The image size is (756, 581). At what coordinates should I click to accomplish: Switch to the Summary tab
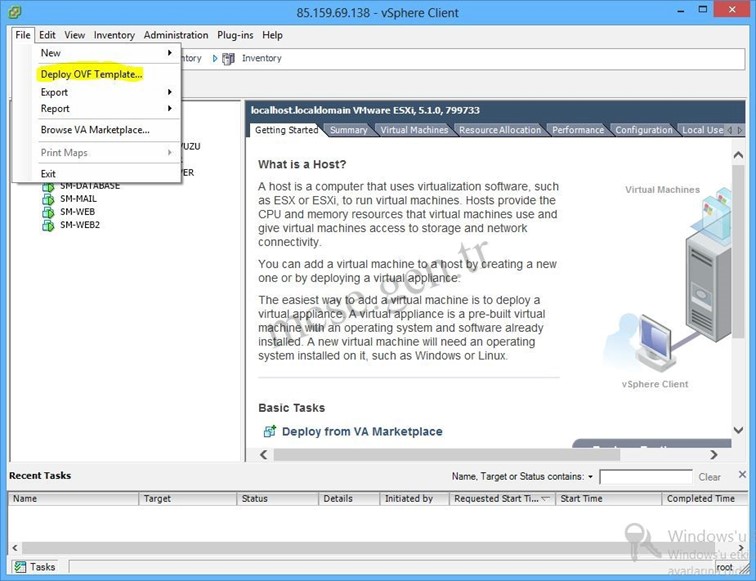tap(349, 130)
